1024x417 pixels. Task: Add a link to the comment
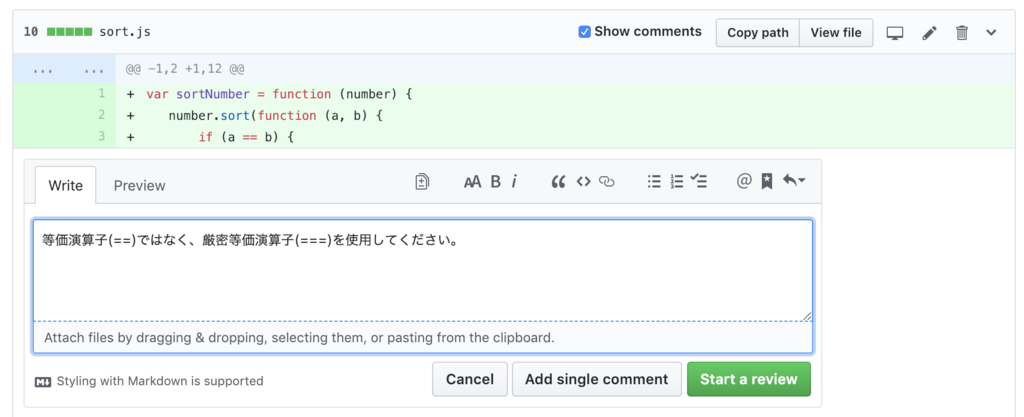[x=607, y=182]
